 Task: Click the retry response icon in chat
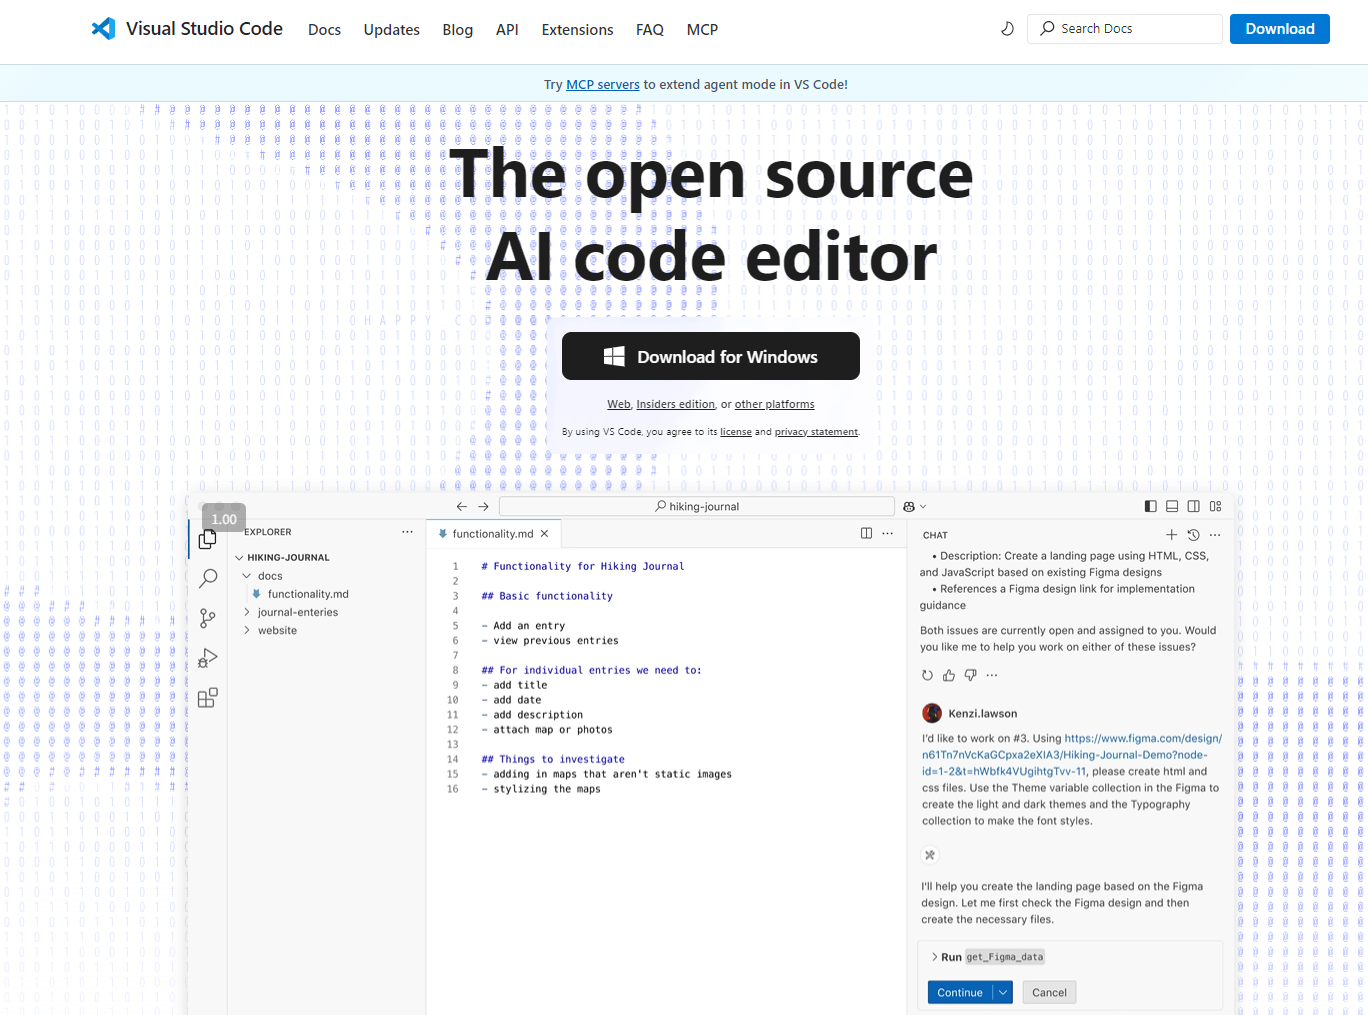click(x=927, y=675)
